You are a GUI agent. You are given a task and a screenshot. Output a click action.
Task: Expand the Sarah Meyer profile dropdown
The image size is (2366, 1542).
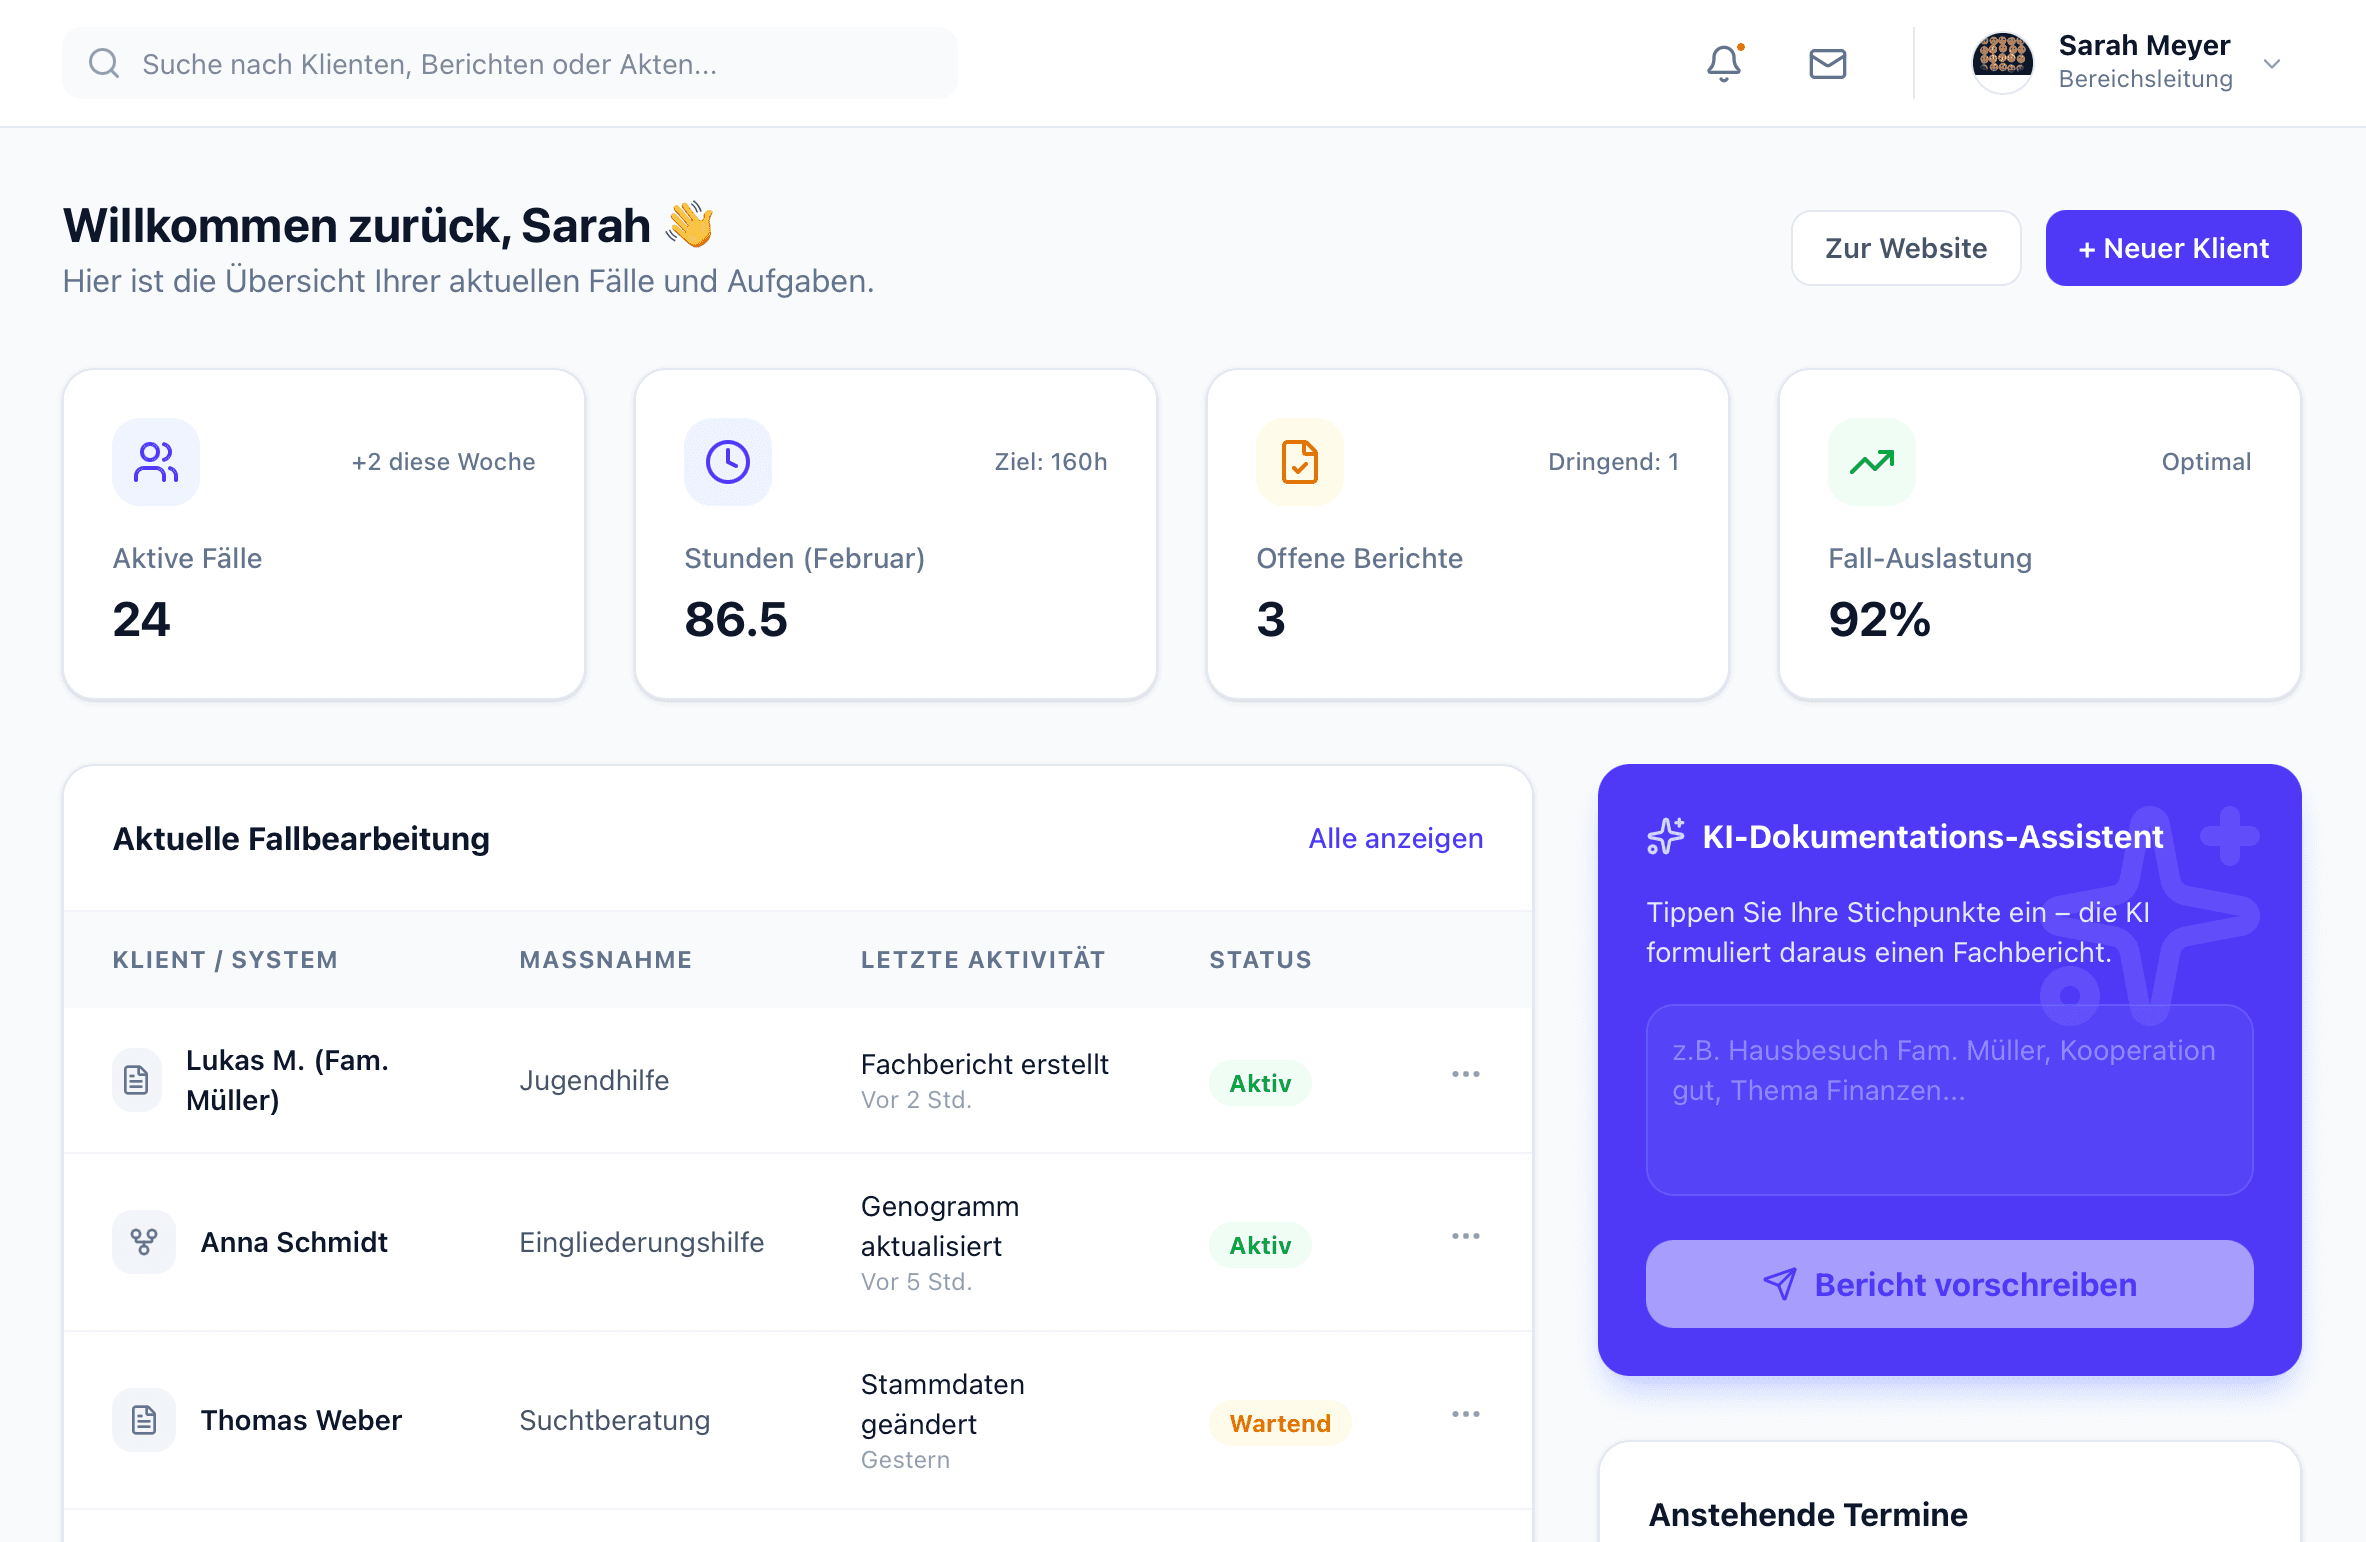(x=2272, y=64)
